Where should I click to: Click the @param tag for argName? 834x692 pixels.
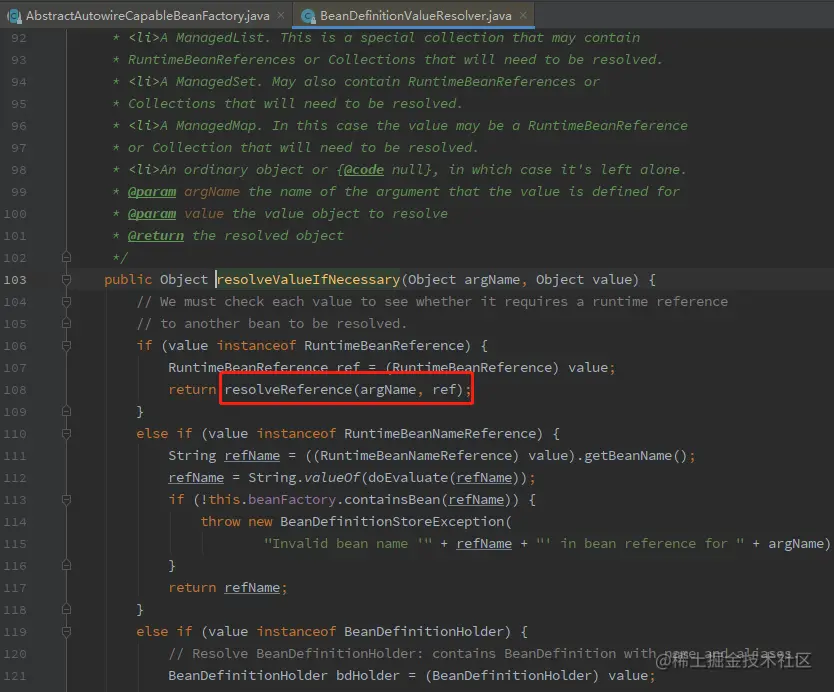click(x=152, y=191)
